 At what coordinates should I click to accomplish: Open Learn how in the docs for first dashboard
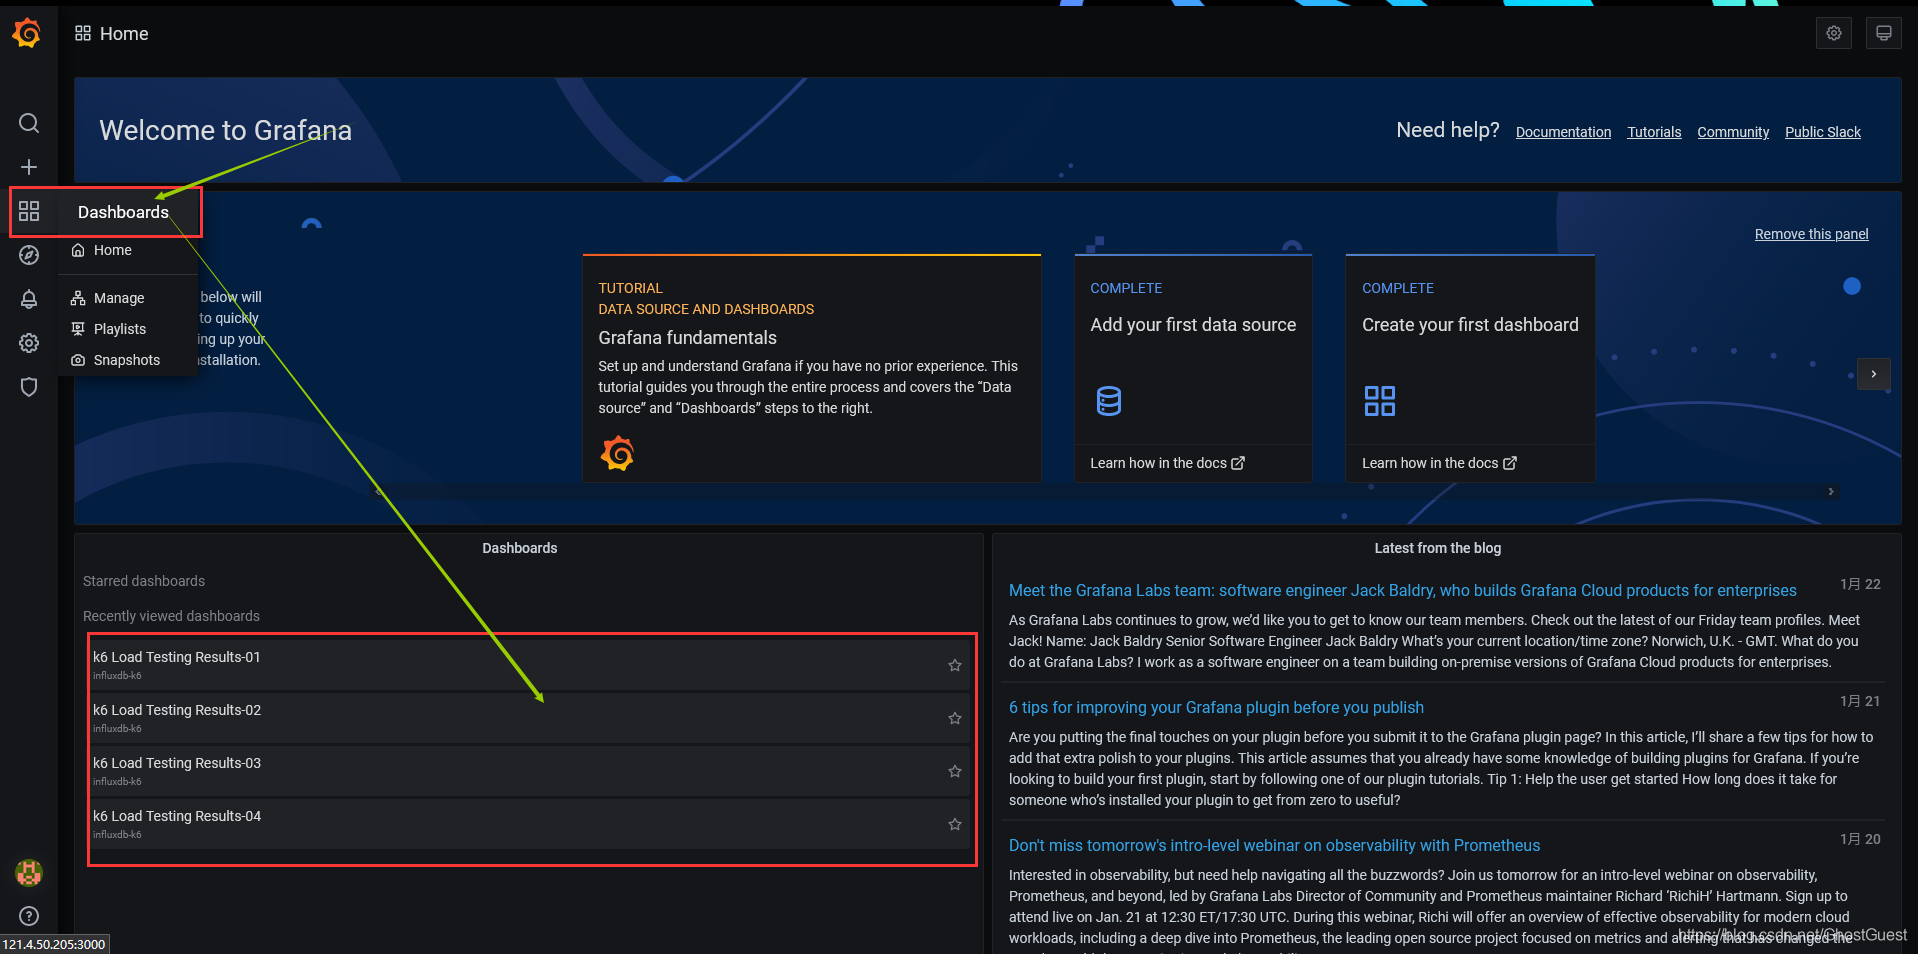(1439, 463)
